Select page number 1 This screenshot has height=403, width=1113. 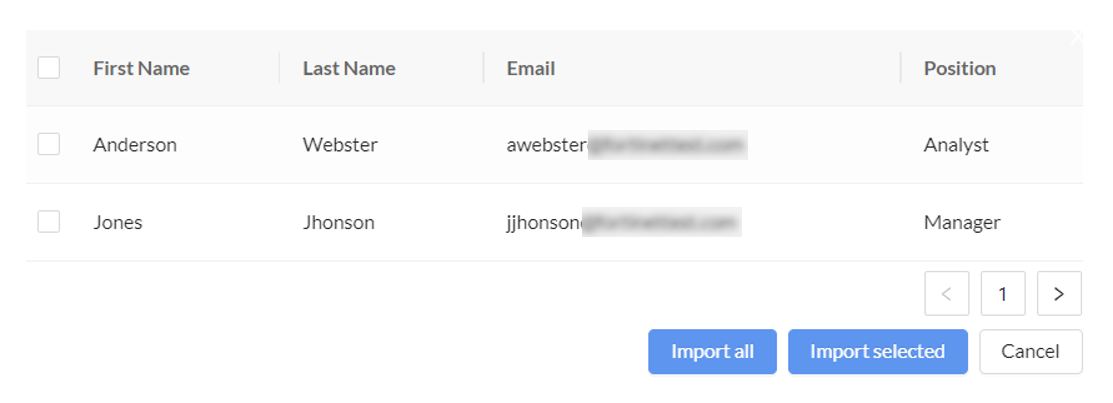click(1003, 294)
